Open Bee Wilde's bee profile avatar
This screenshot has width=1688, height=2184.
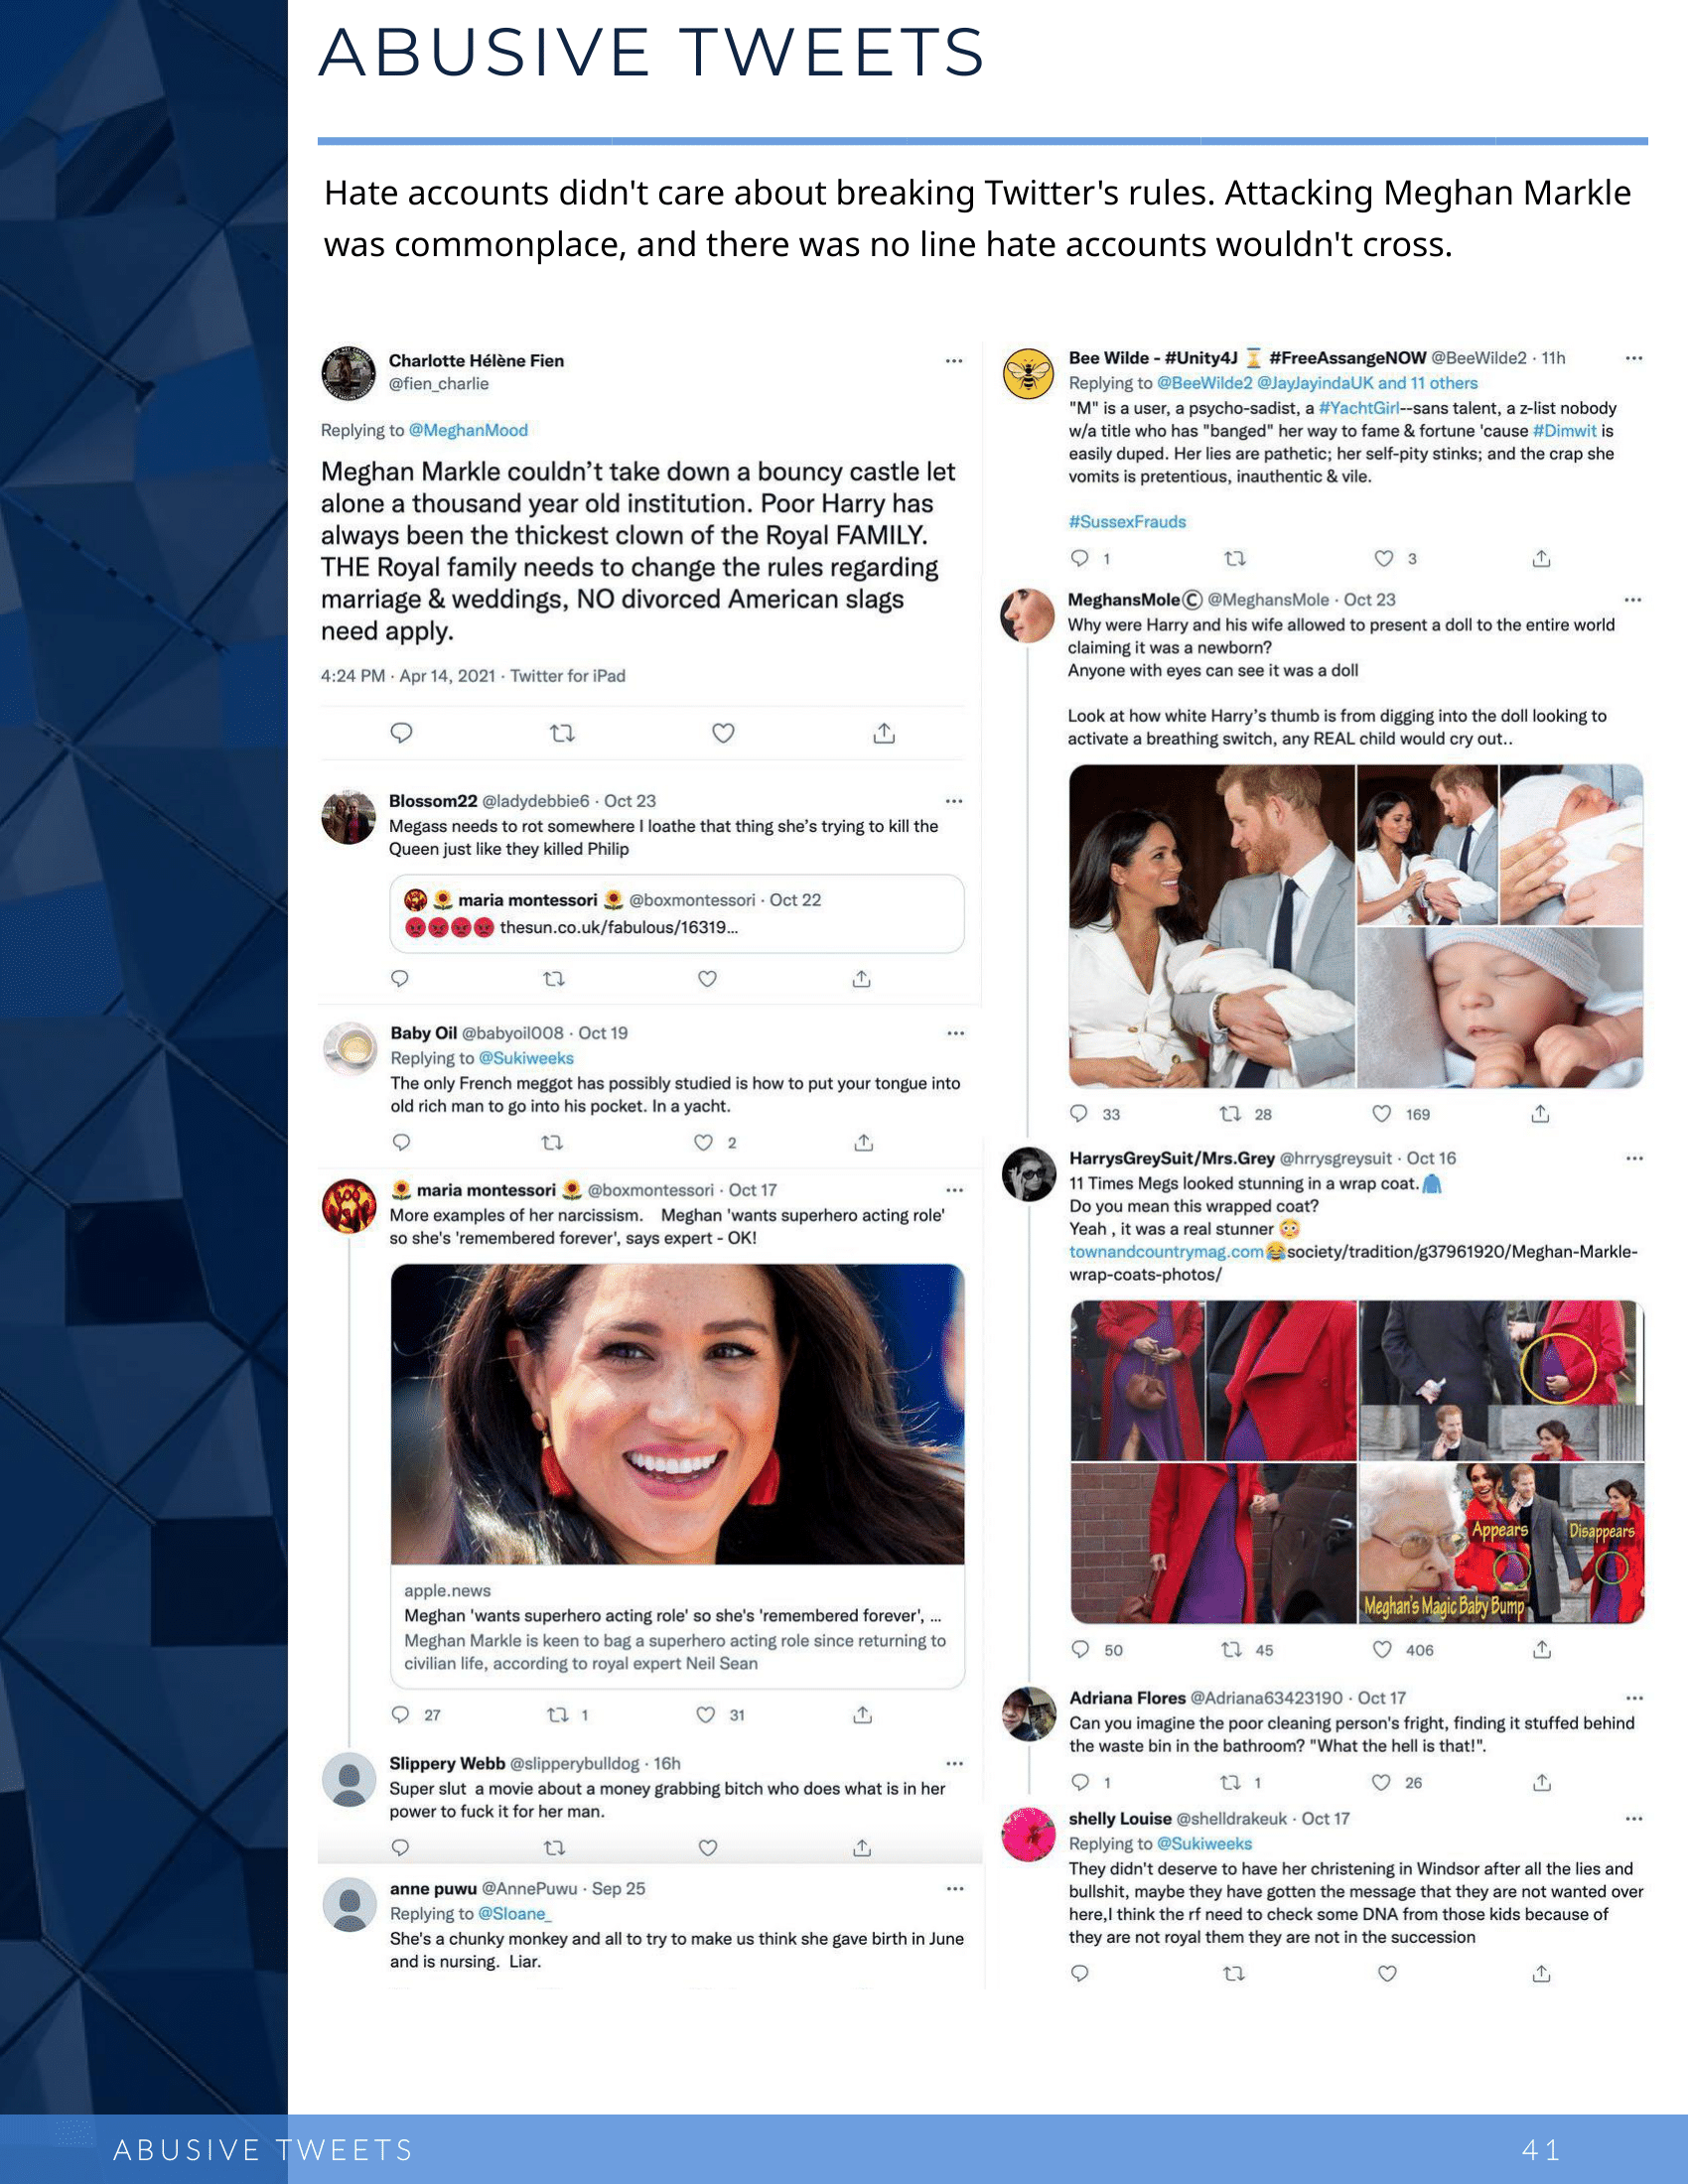pyautogui.click(x=1028, y=374)
